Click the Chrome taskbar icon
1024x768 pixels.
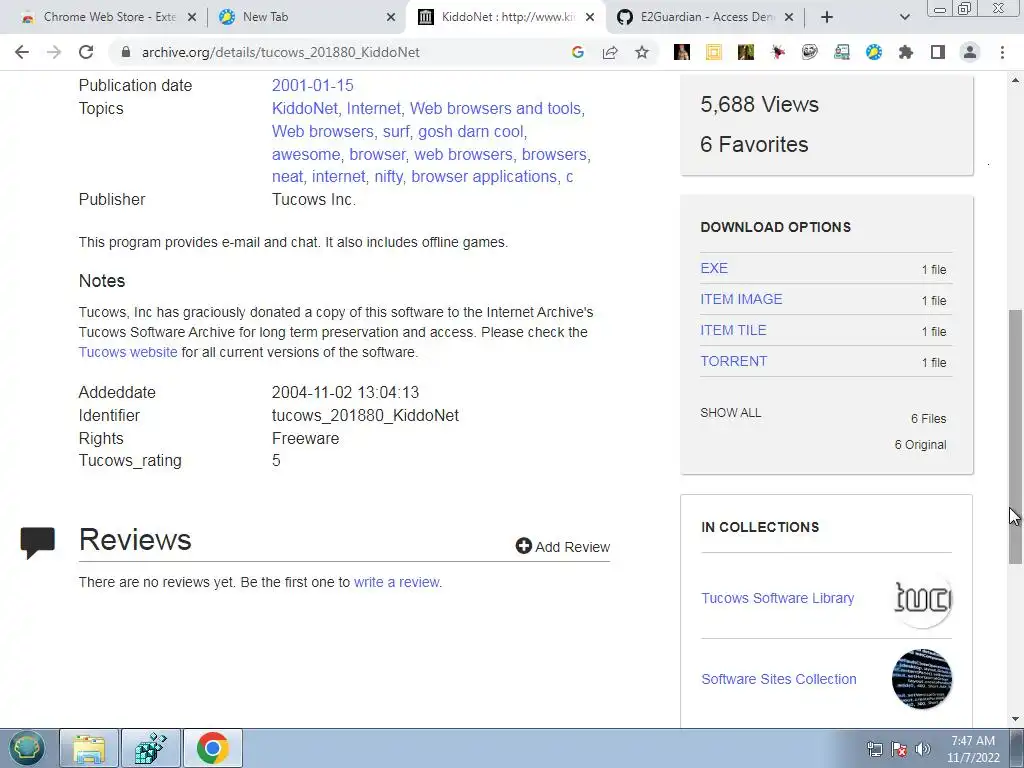[x=213, y=748]
